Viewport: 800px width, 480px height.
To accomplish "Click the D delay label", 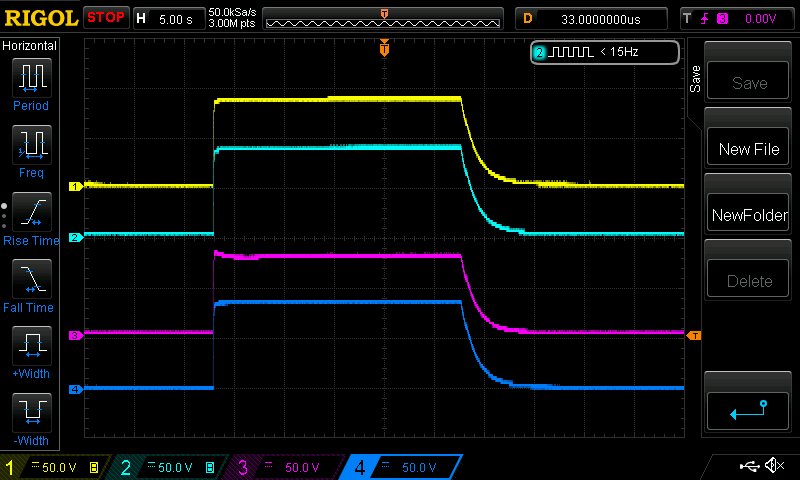I will (528, 19).
